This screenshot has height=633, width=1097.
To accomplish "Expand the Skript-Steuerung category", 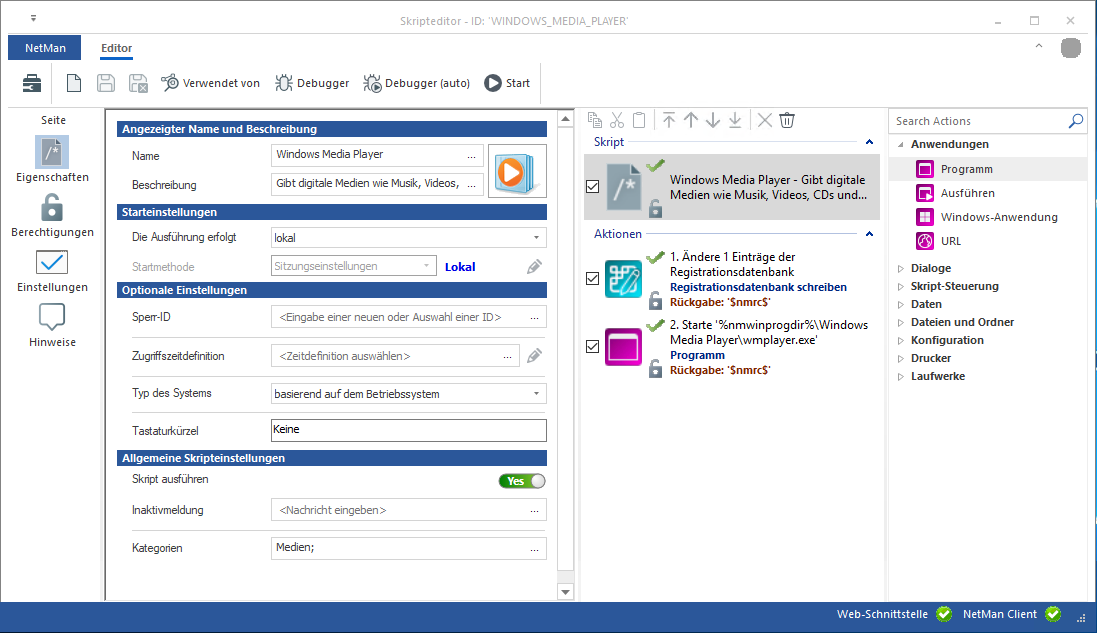I will (x=900, y=287).
